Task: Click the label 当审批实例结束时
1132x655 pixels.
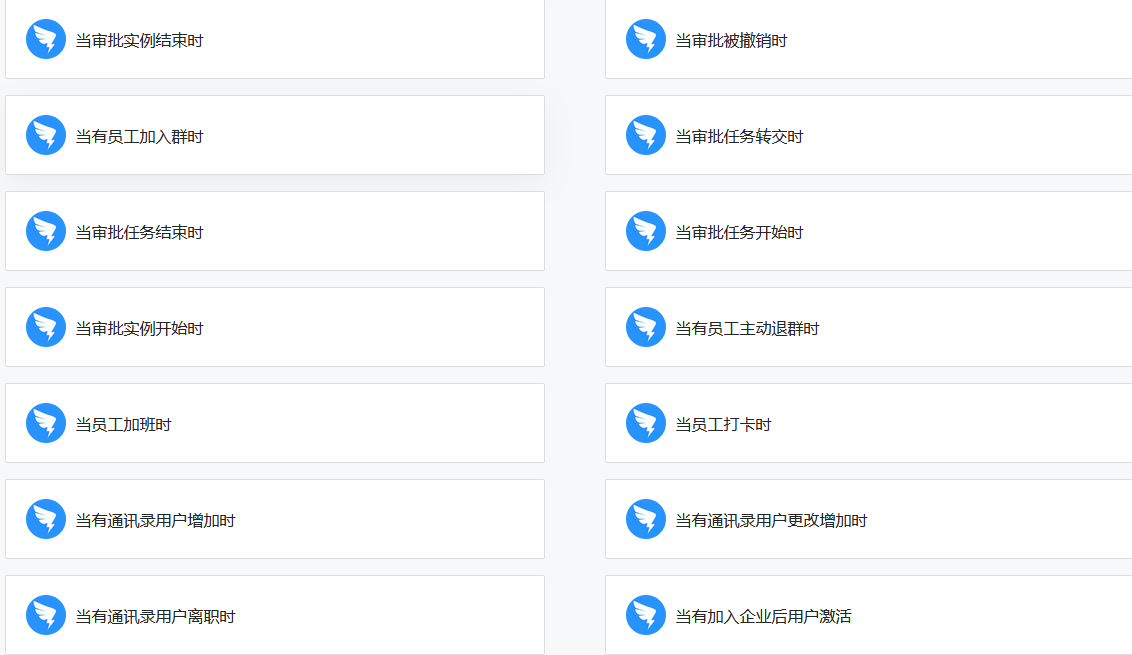Action: pos(139,40)
